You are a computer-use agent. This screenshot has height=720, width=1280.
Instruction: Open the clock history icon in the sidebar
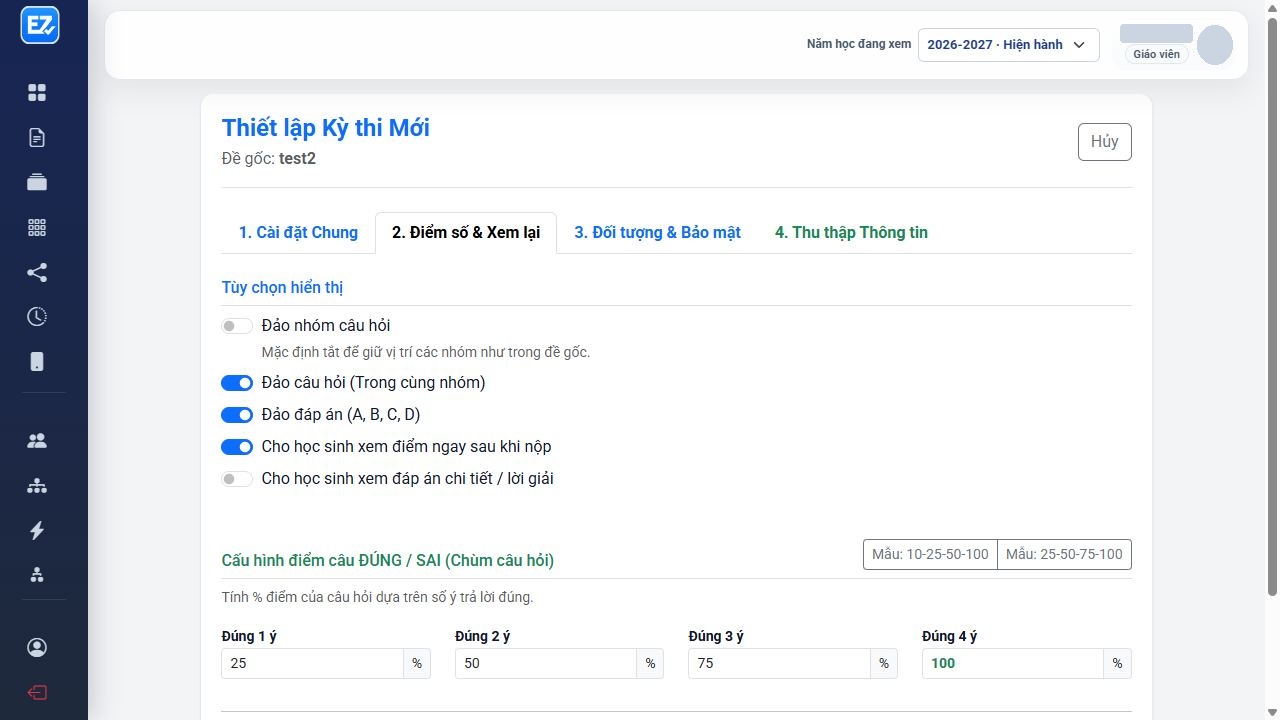37,317
